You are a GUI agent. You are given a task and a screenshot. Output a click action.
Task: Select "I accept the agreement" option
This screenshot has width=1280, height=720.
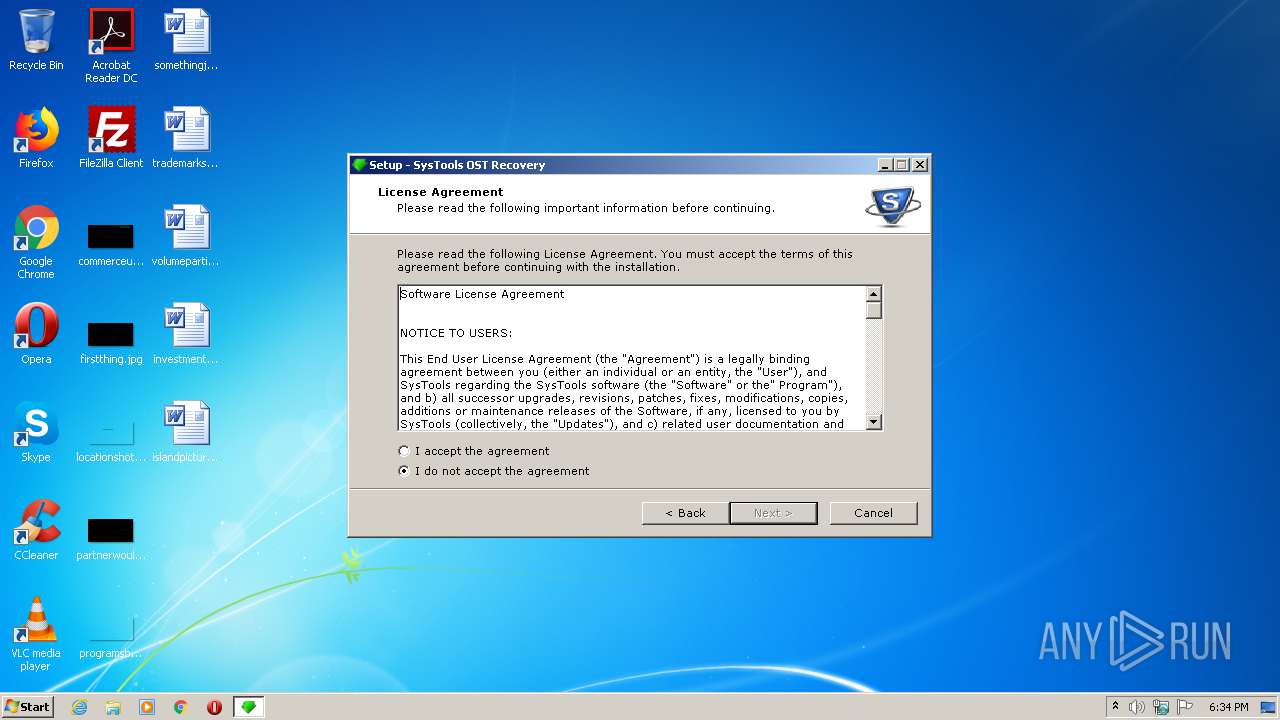pyautogui.click(x=474, y=451)
